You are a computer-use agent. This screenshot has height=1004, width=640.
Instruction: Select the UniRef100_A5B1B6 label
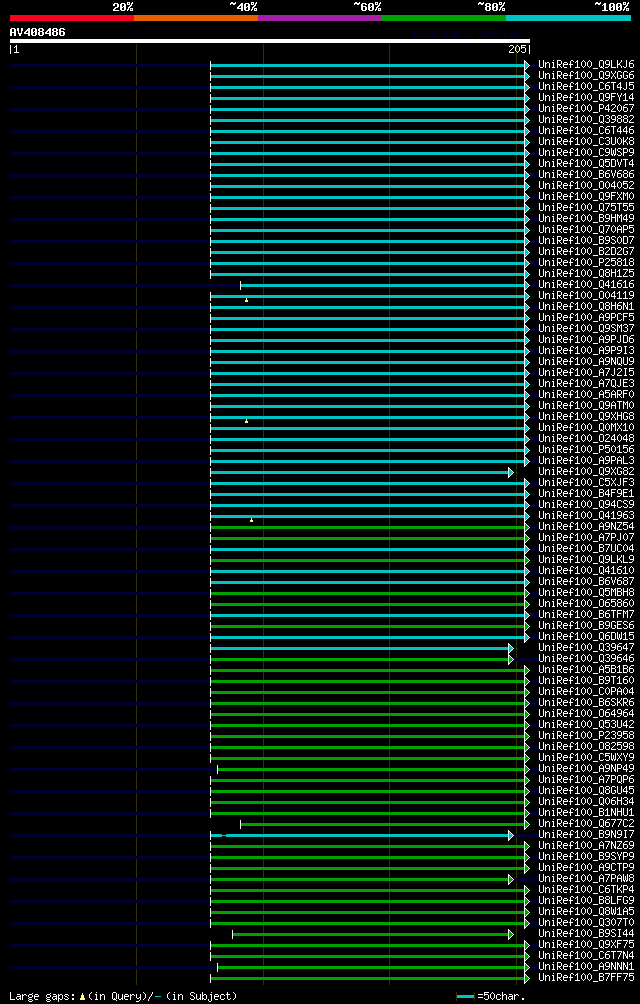(x=586, y=669)
